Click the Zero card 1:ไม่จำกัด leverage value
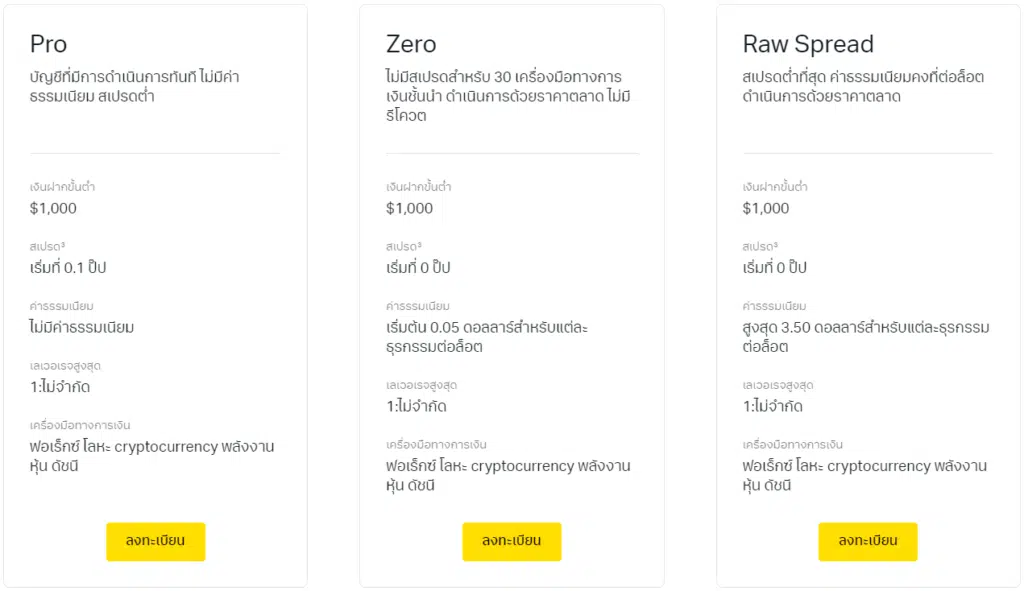The height and width of the screenshot is (591, 1024). click(416, 406)
